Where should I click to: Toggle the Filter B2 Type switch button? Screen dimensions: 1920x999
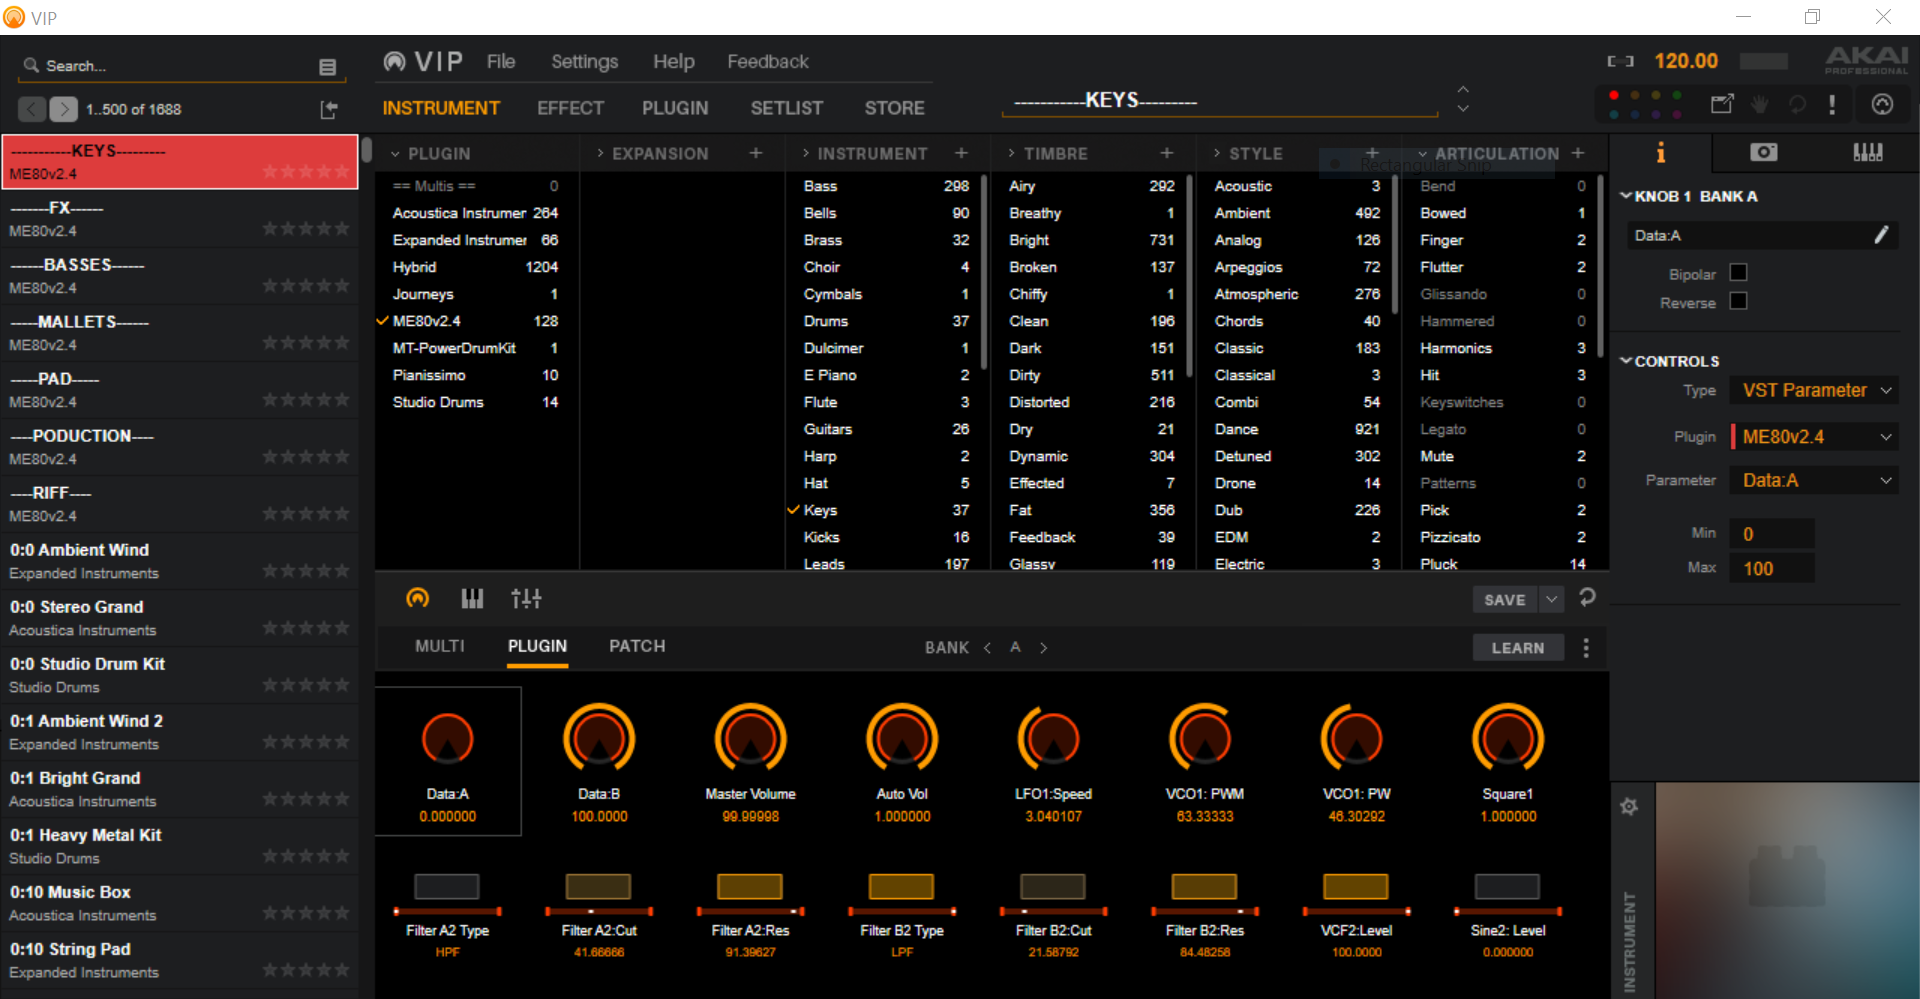tap(901, 886)
